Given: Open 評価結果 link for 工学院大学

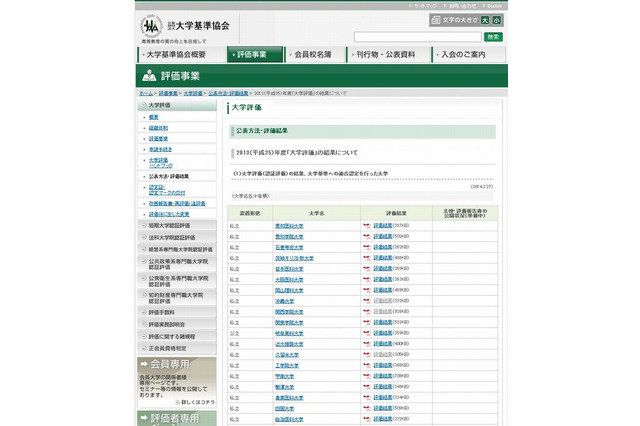Looking at the screenshot, I should point(382,365).
